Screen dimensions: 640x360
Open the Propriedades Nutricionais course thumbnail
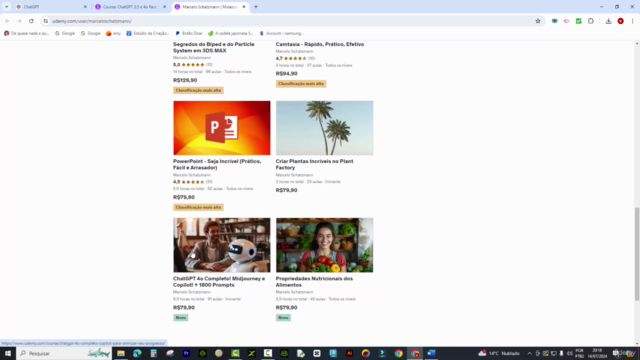coord(324,245)
